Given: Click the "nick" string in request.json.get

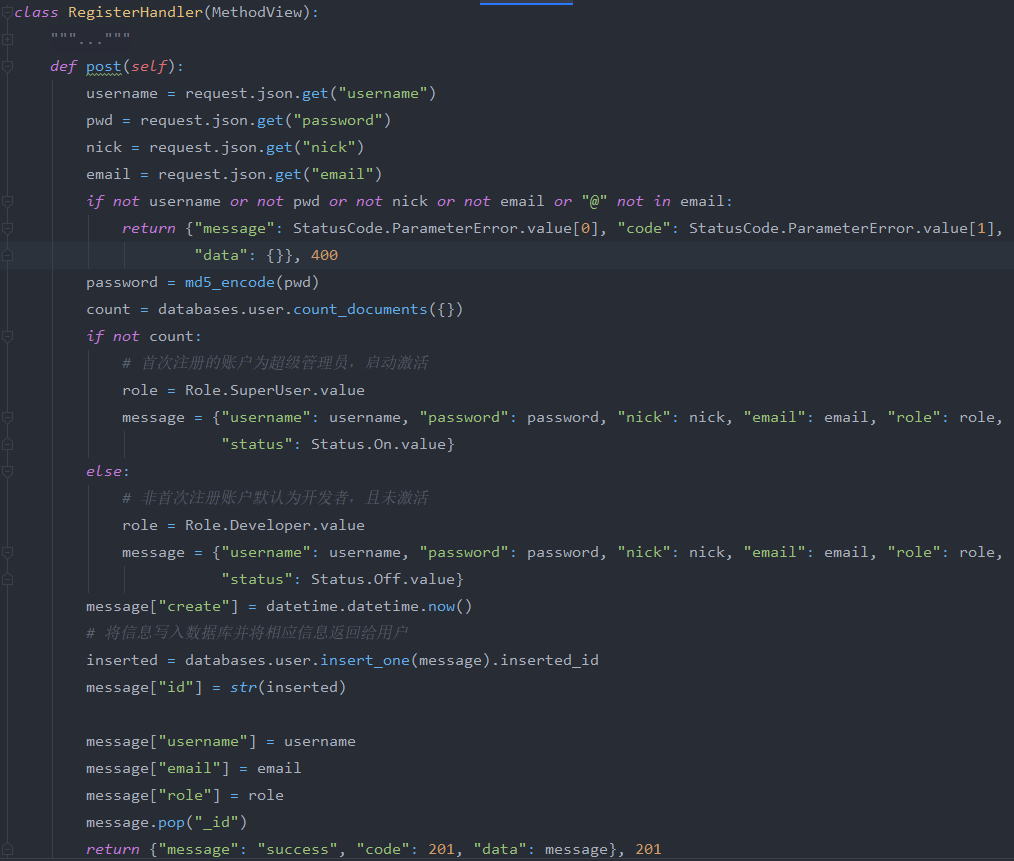Looking at the screenshot, I should point(329,147).
